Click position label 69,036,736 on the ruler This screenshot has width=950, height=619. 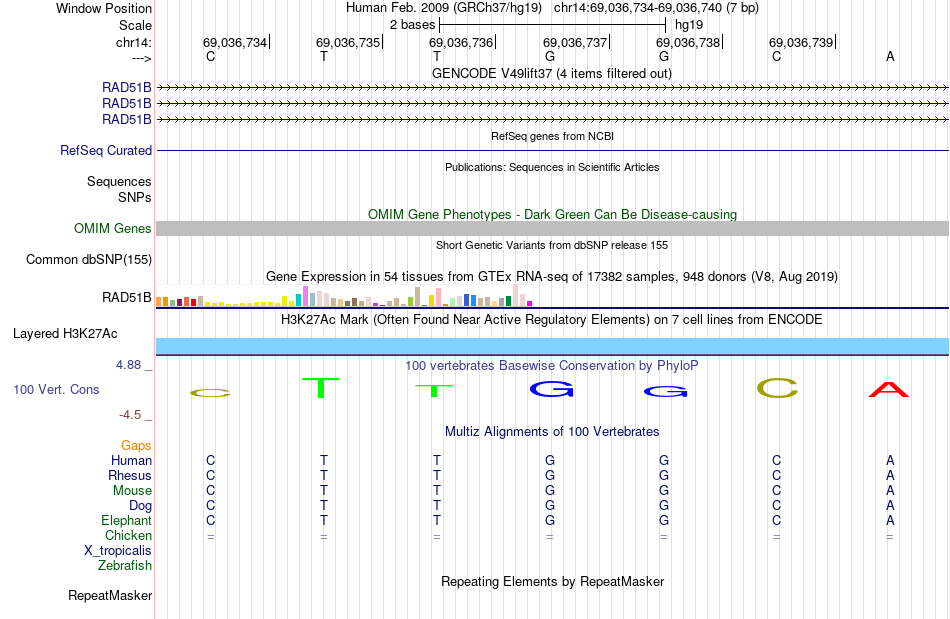[461, 42]
